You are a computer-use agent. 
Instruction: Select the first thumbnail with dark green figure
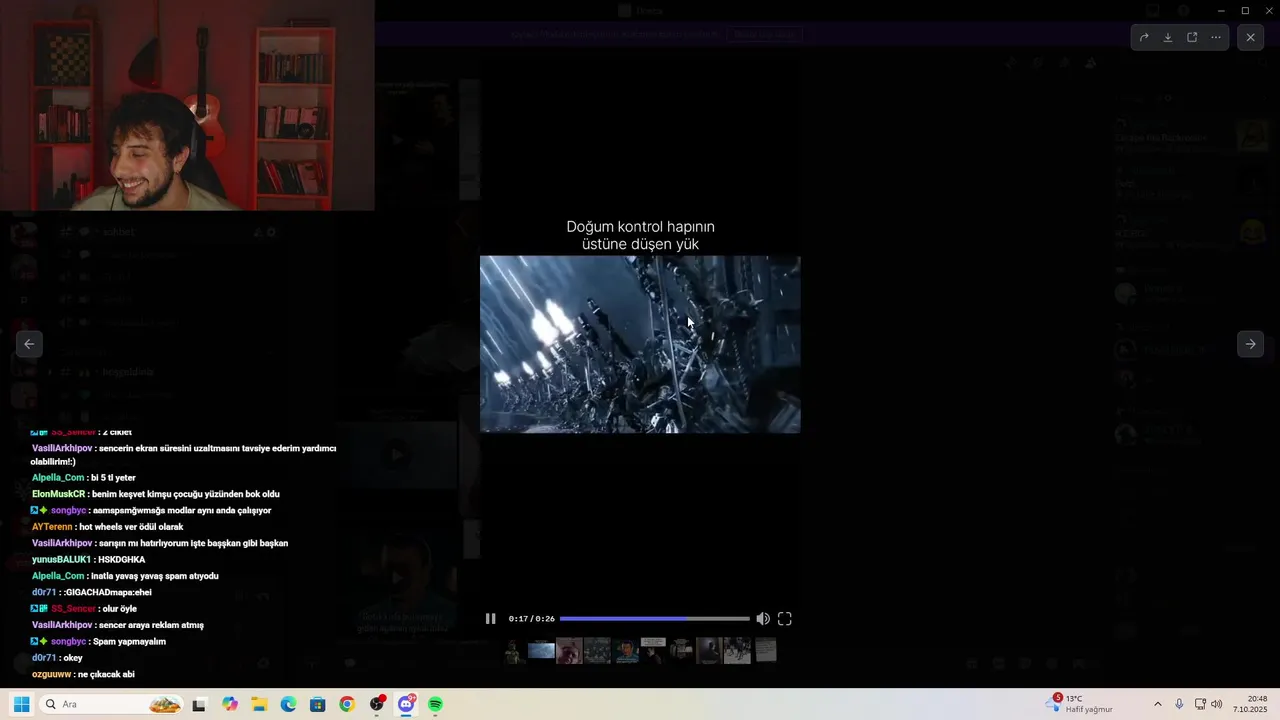(515, 651)
